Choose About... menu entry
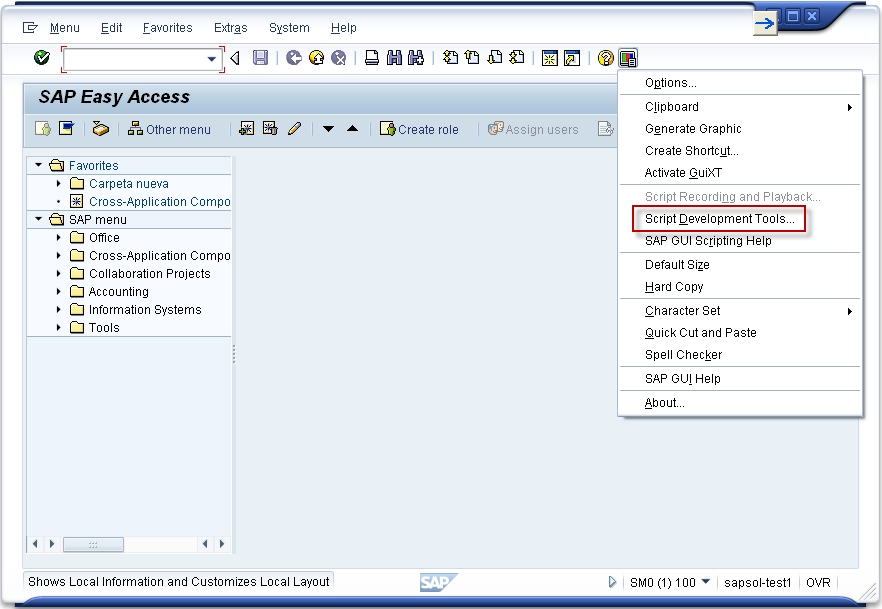Screen dimensions: 882x609 point(740,403)
